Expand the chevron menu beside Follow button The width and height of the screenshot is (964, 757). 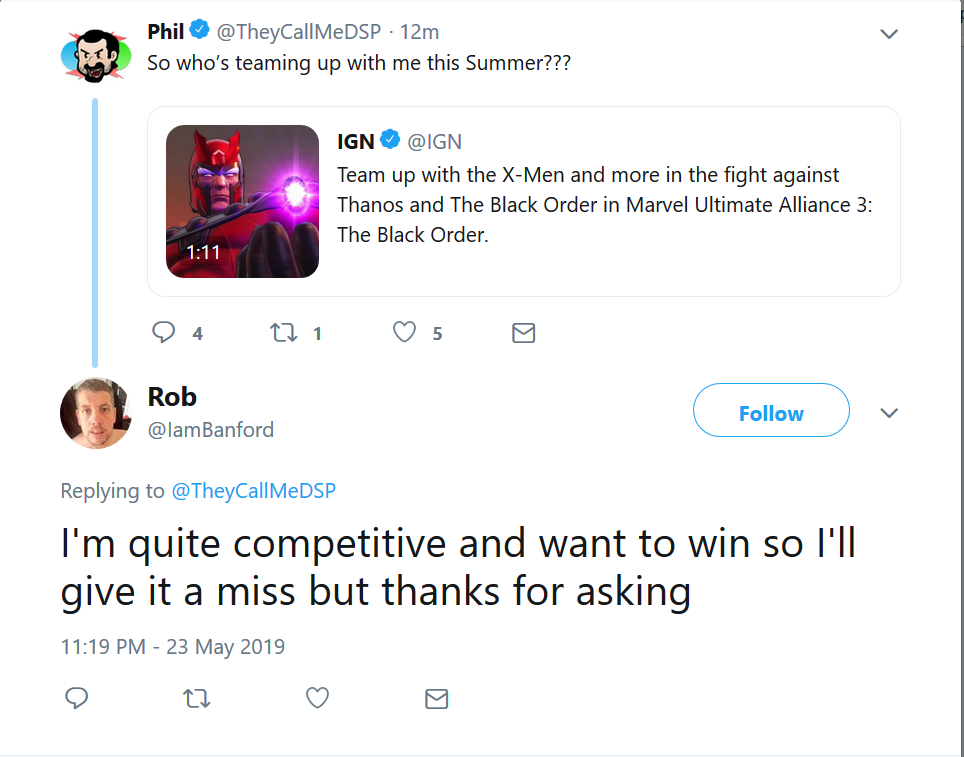pos(889,413)
